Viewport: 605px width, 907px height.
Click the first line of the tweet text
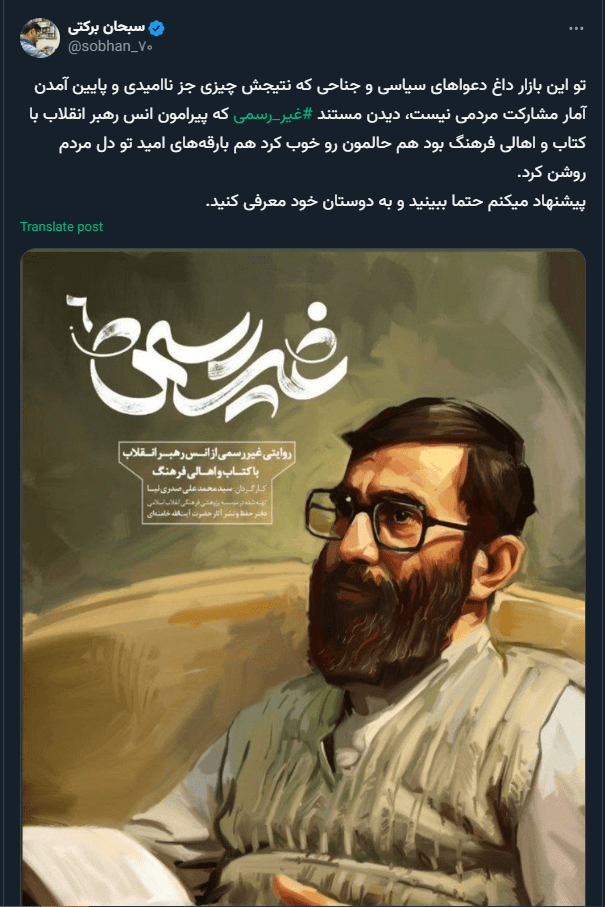309,86
